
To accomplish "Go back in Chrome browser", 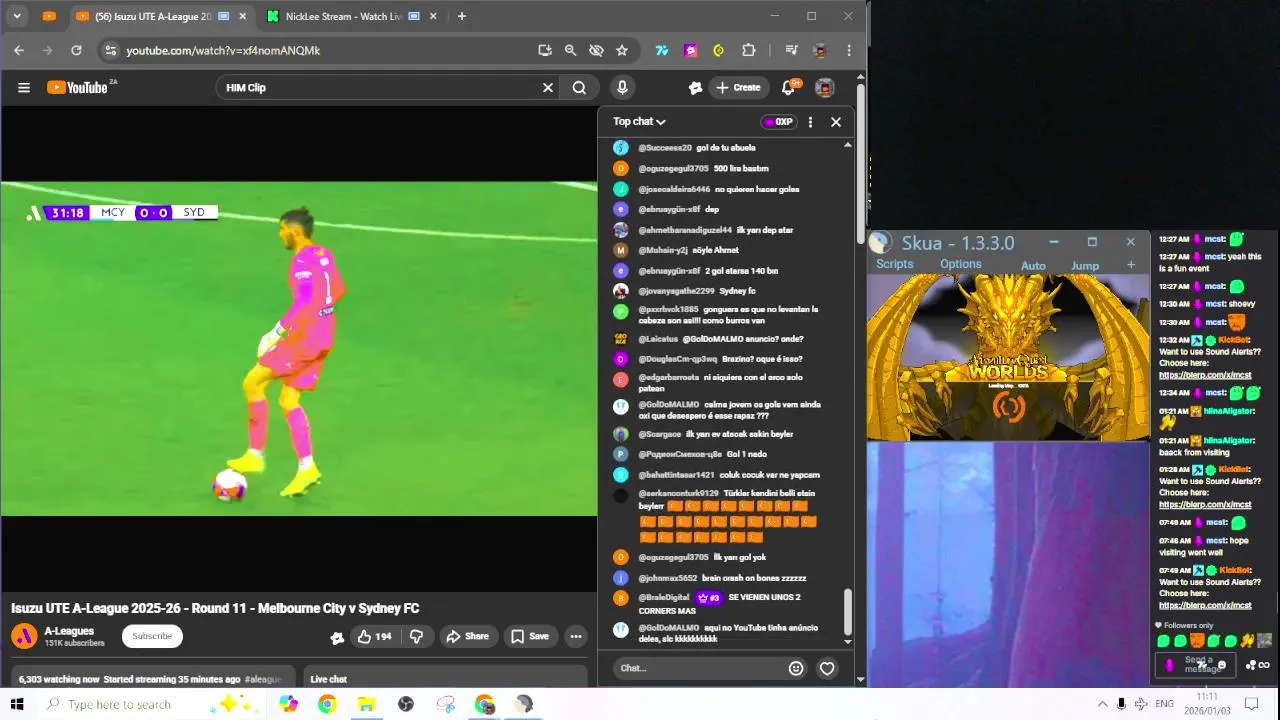I will coord(19,50).
